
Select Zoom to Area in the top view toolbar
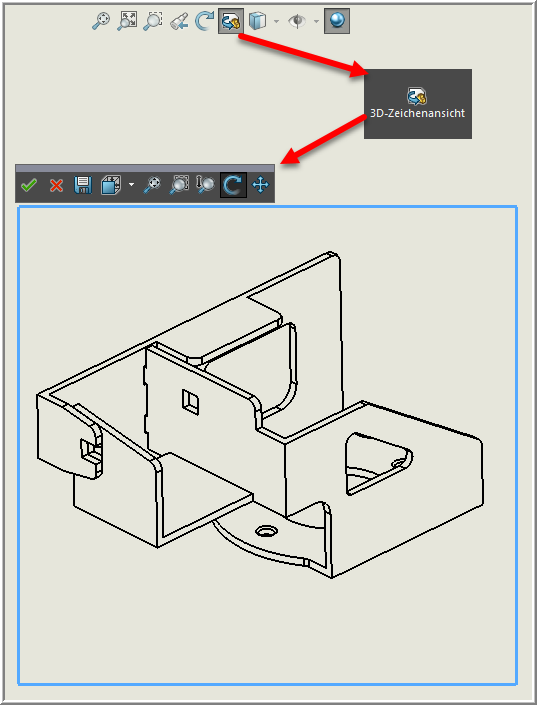click(153, 21)
